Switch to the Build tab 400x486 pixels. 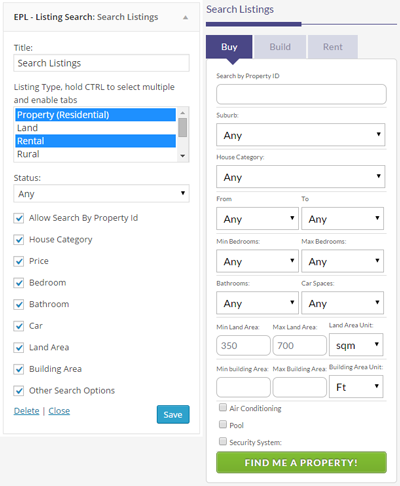point(280,47)
